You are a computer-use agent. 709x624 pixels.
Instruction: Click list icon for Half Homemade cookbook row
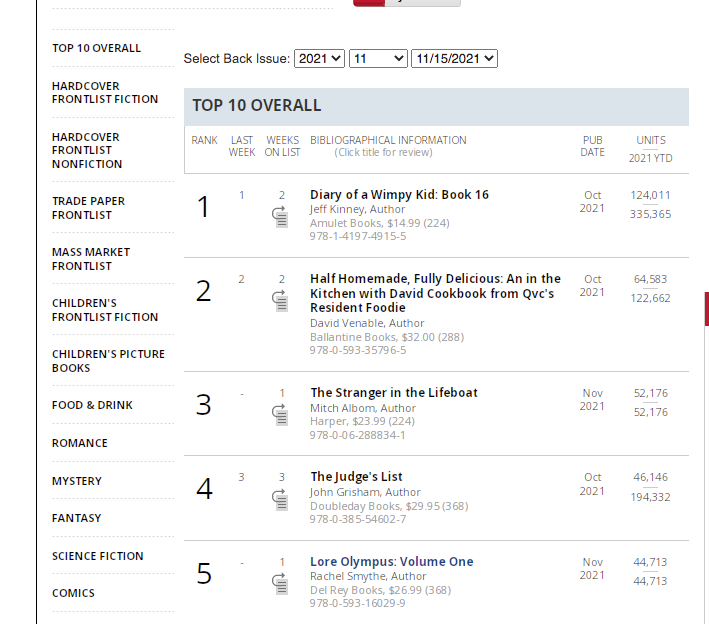280,301
